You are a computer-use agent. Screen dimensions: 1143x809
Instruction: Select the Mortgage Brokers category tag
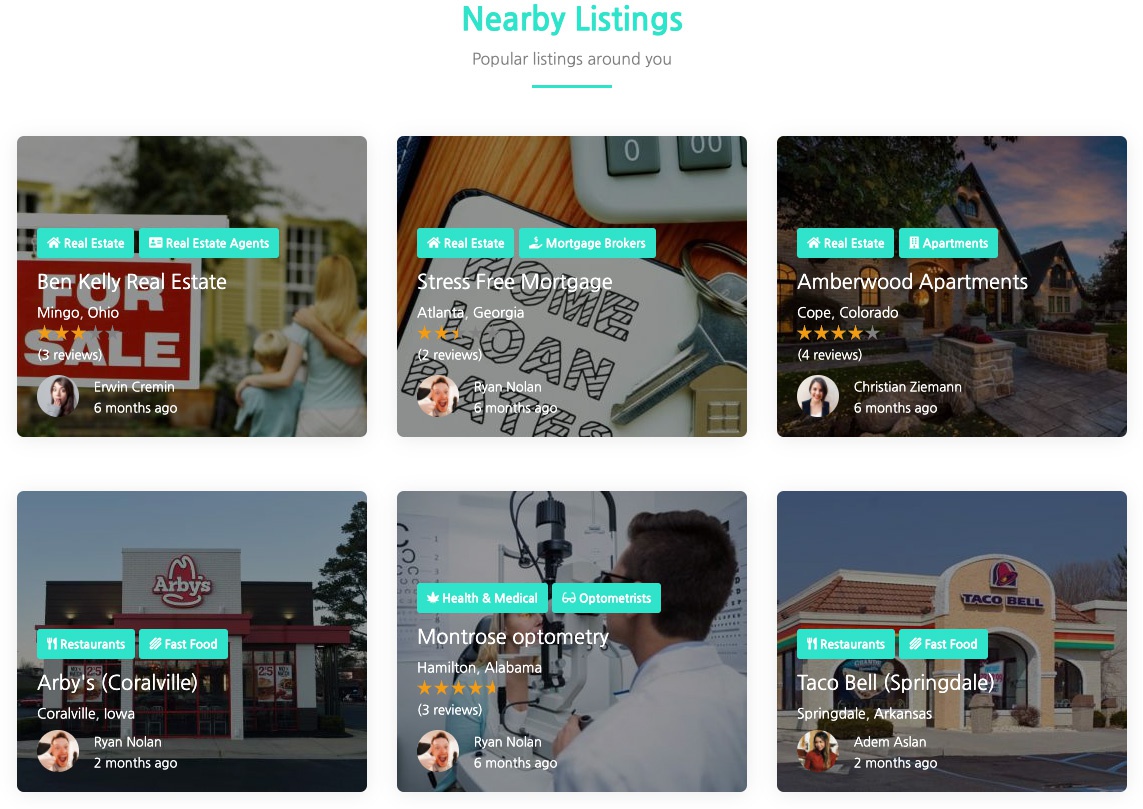click(x=588, y=243)
